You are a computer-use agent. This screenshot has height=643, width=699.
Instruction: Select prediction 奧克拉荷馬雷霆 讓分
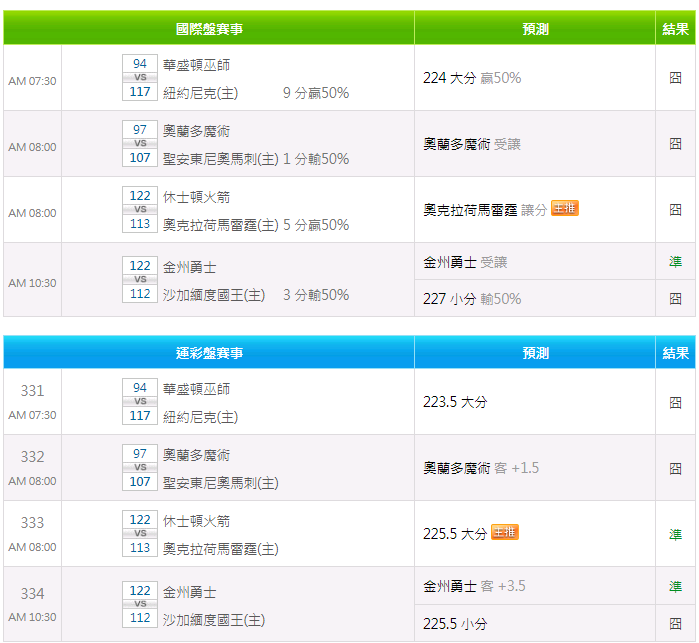(x=485, y=210)
